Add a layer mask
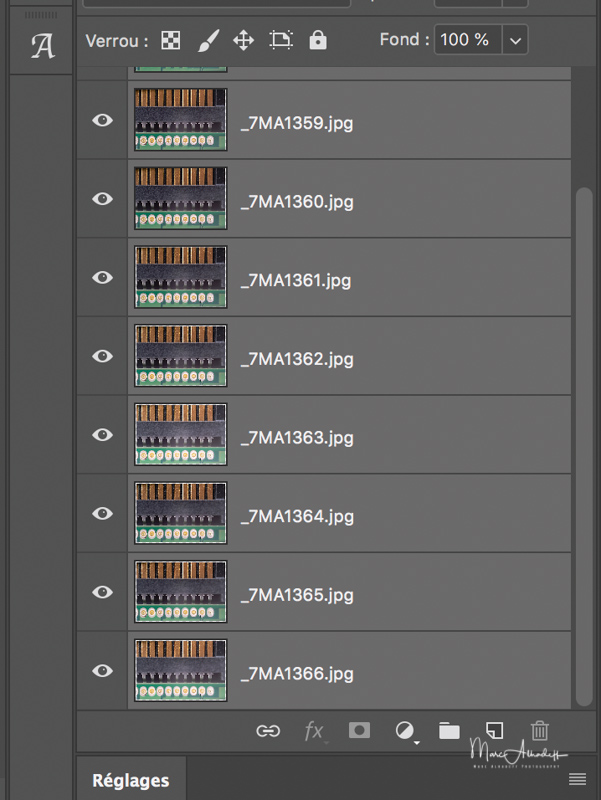This screenshot has width=601, height=800. click(359, 731)
